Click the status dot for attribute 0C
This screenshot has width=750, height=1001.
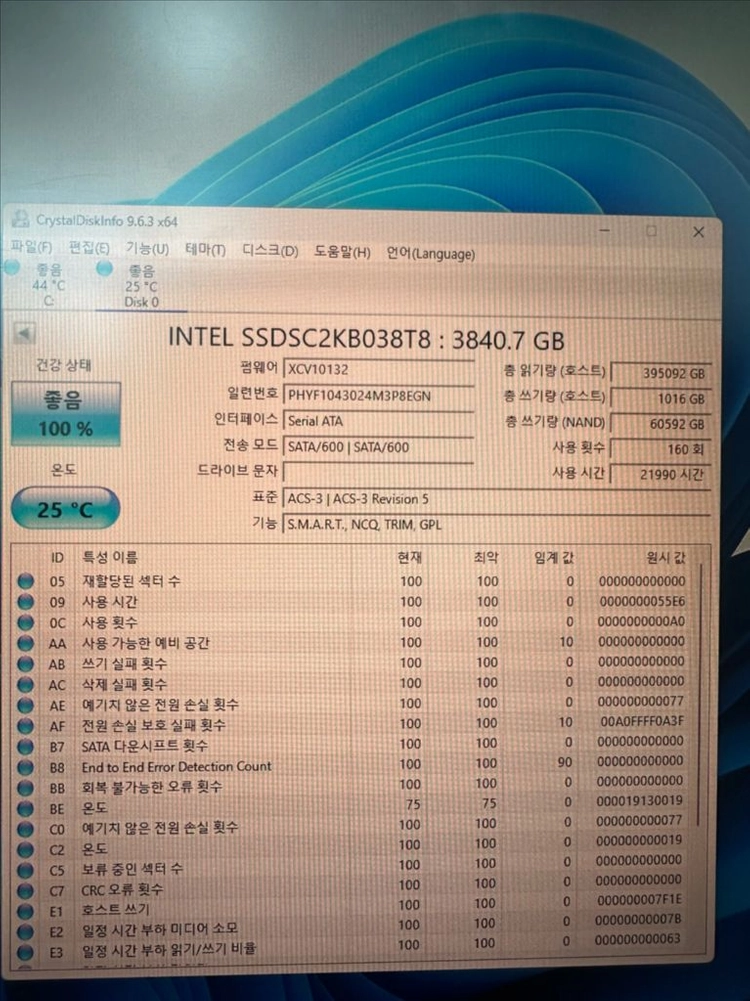26,622
